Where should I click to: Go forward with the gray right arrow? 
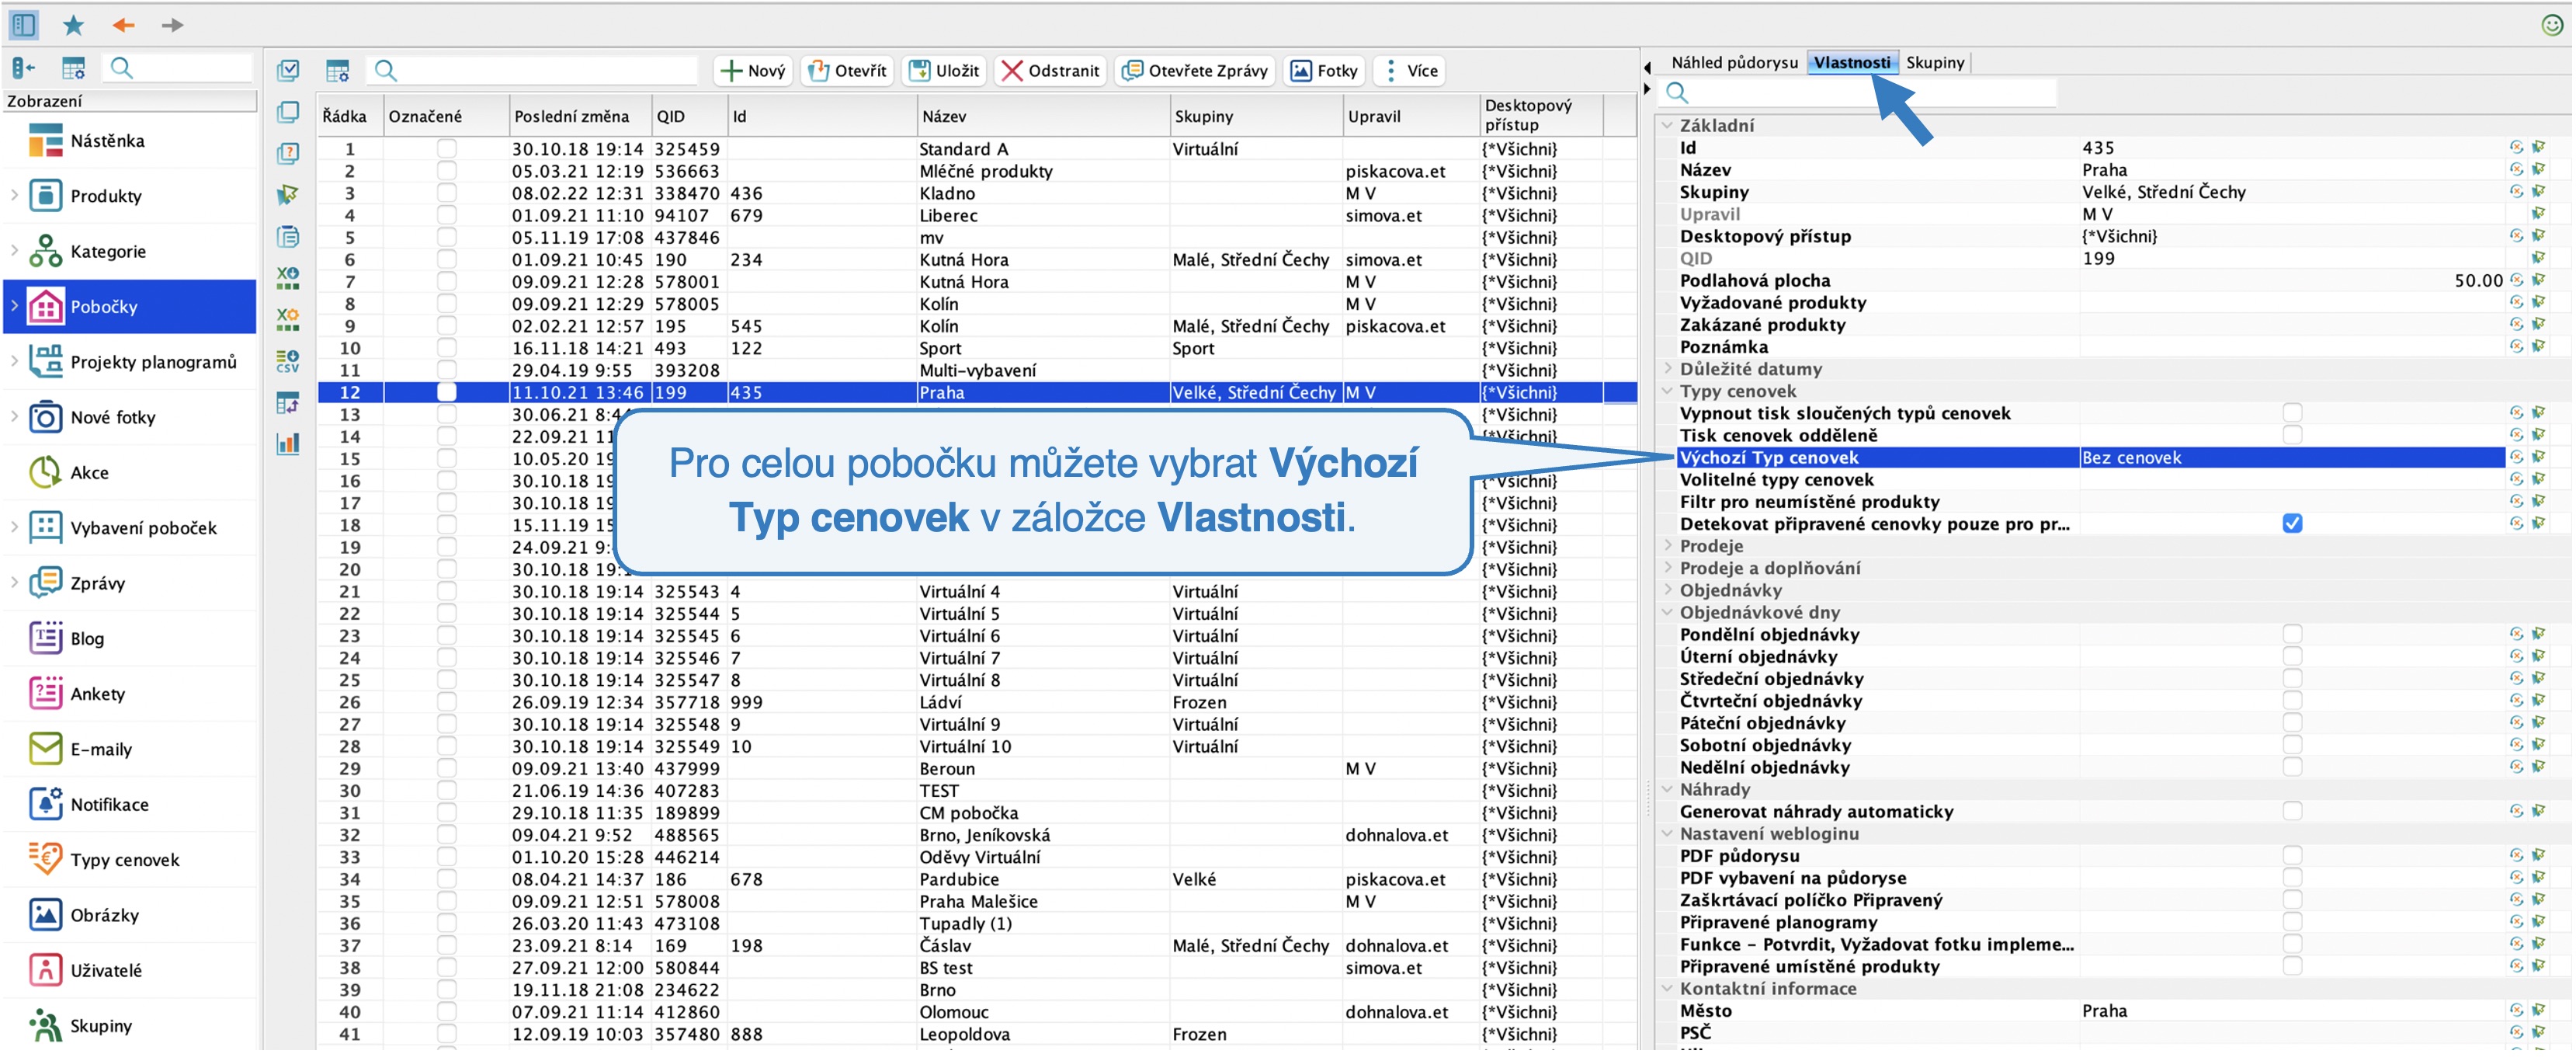(x=172, y=24)
